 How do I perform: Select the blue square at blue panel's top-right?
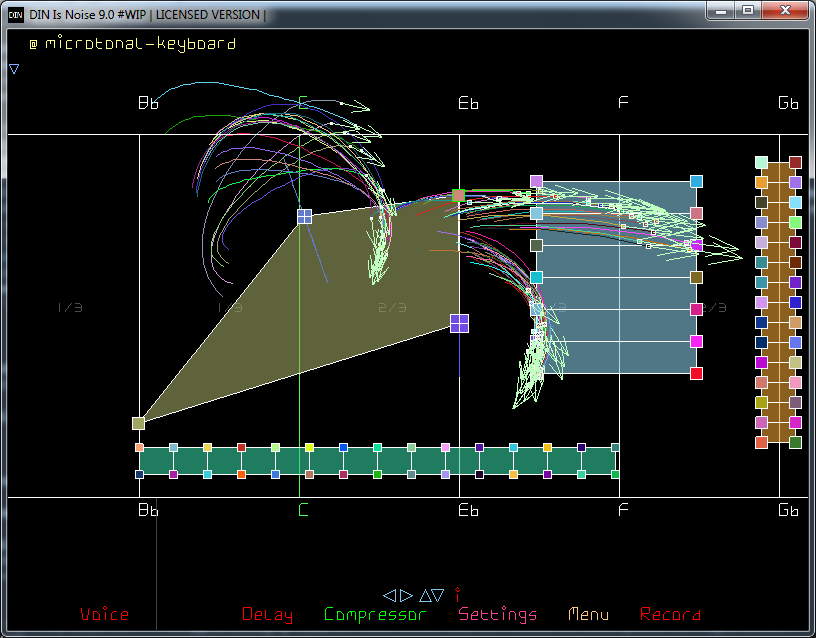coord(696,181)
